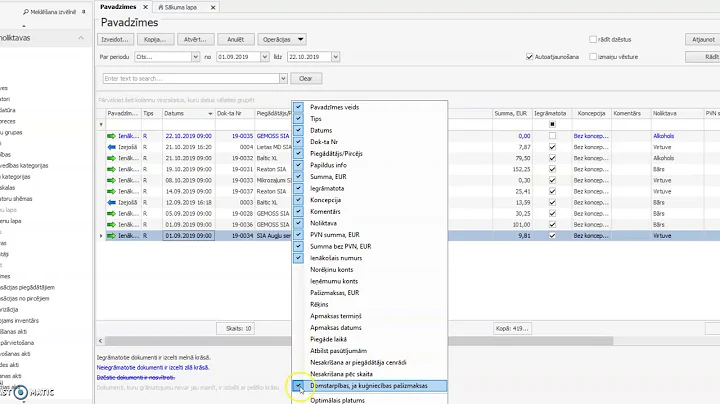Click date cell 21.10.2019 16:20
The height and width of the screenshot is (404, 720).
tap(188, 147)
